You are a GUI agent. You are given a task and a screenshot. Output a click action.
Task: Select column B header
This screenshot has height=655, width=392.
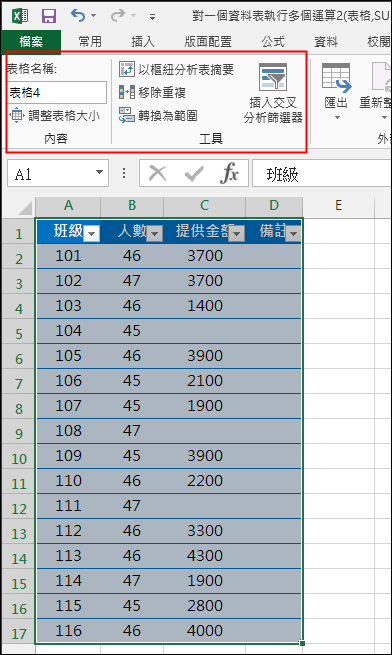(x=132, y=205)
